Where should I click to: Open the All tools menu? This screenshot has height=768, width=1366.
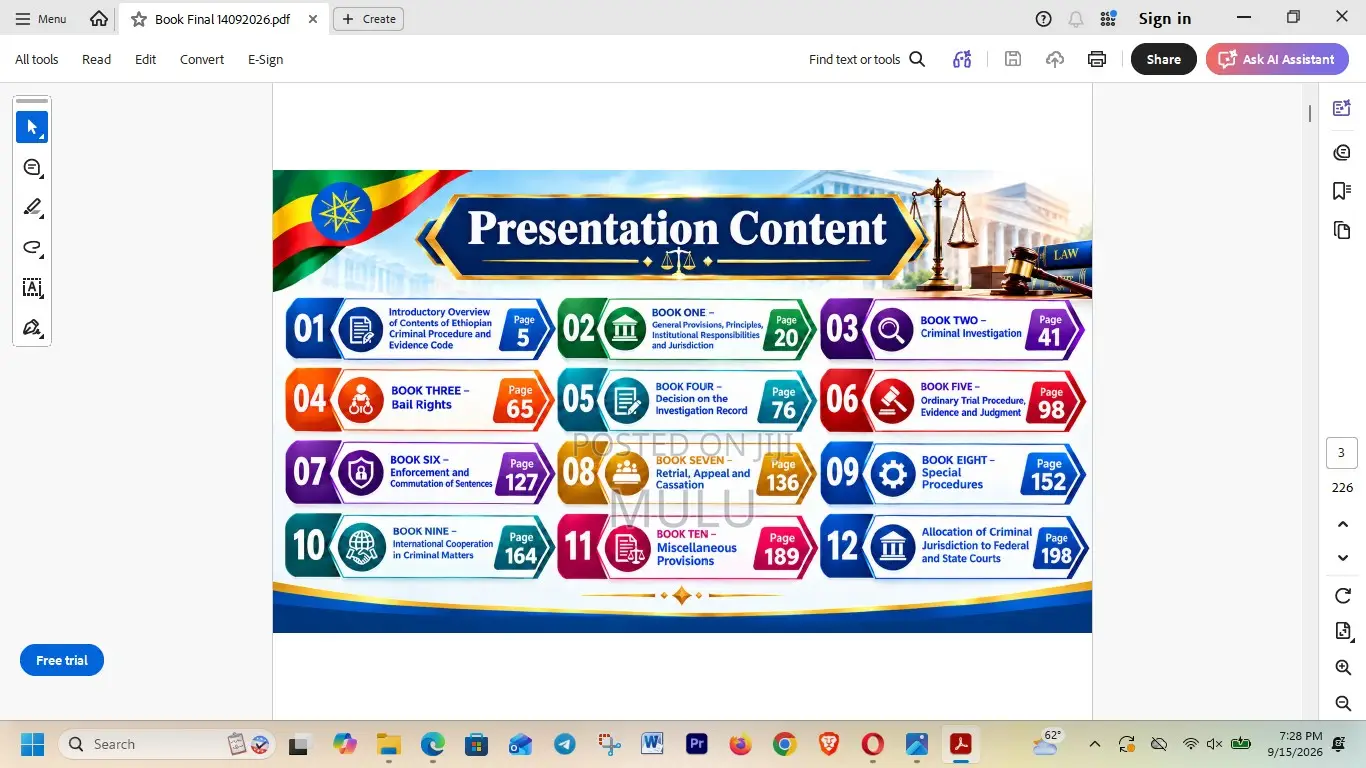point(37,59)
